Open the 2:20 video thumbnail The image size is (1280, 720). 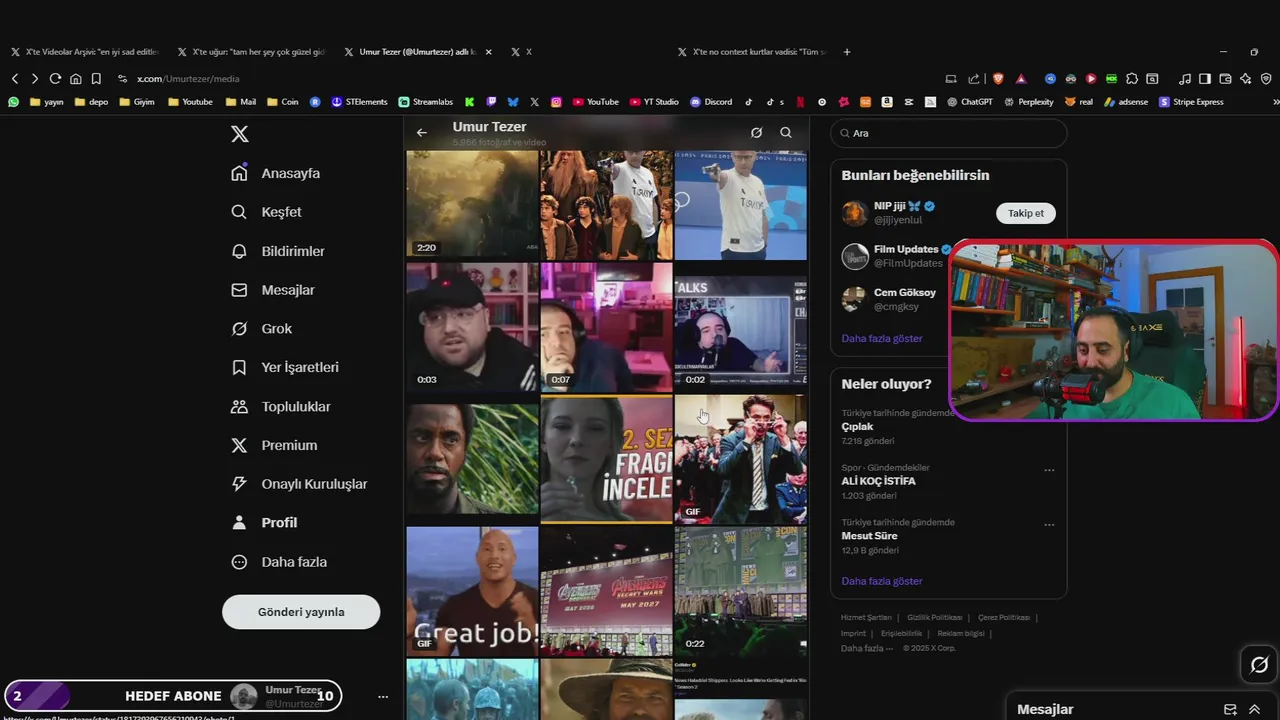pos(472,205)
